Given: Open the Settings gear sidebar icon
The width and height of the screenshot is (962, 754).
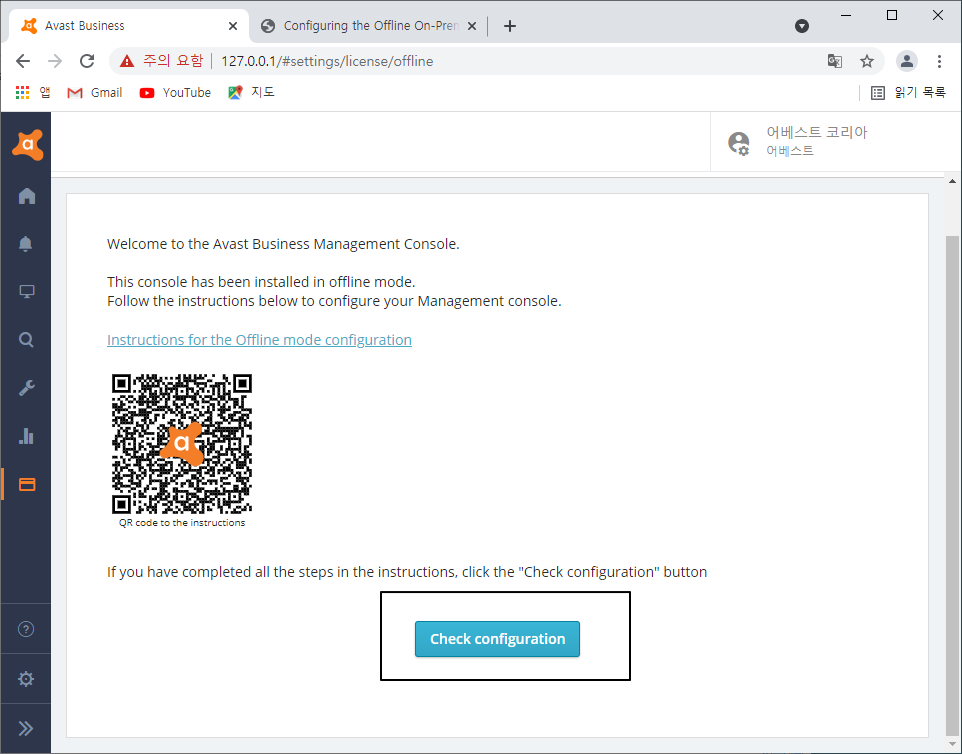Looking at the screenshot, I should pyautogui.click(x=26, y=679).
